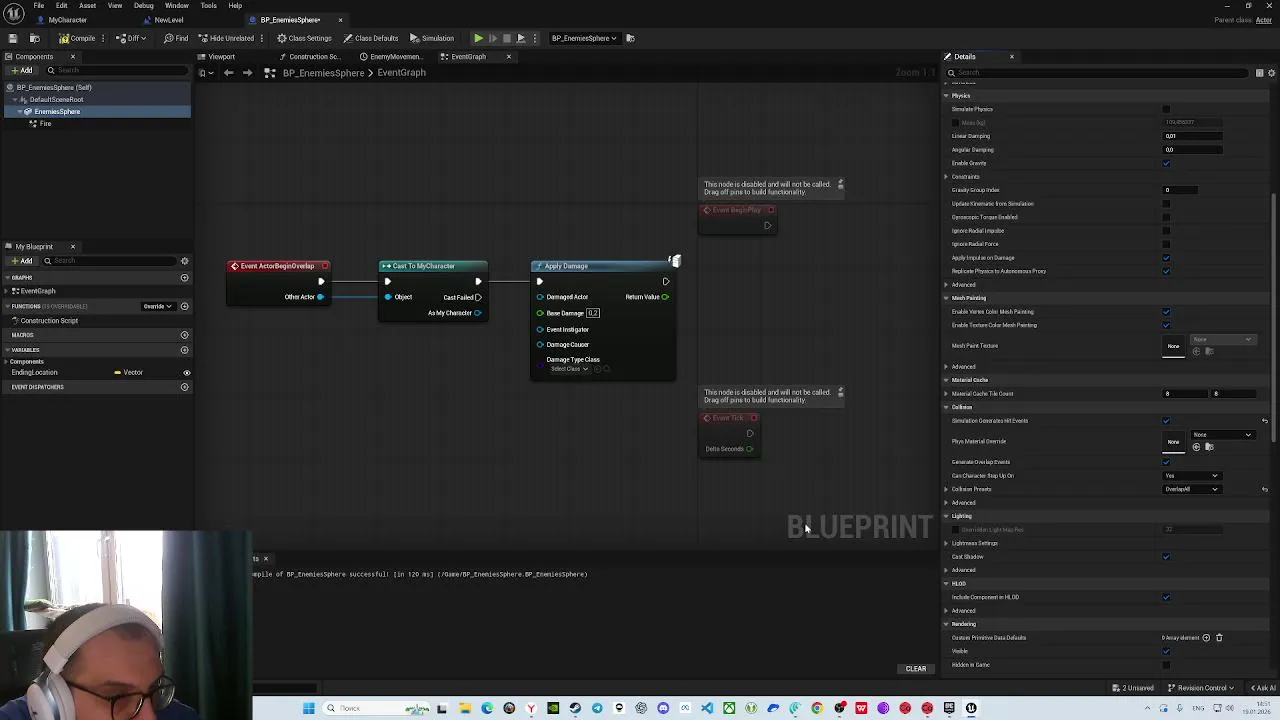
Task: Toggle the EndingLocation variable eye icon
Action: coord(186,373)
